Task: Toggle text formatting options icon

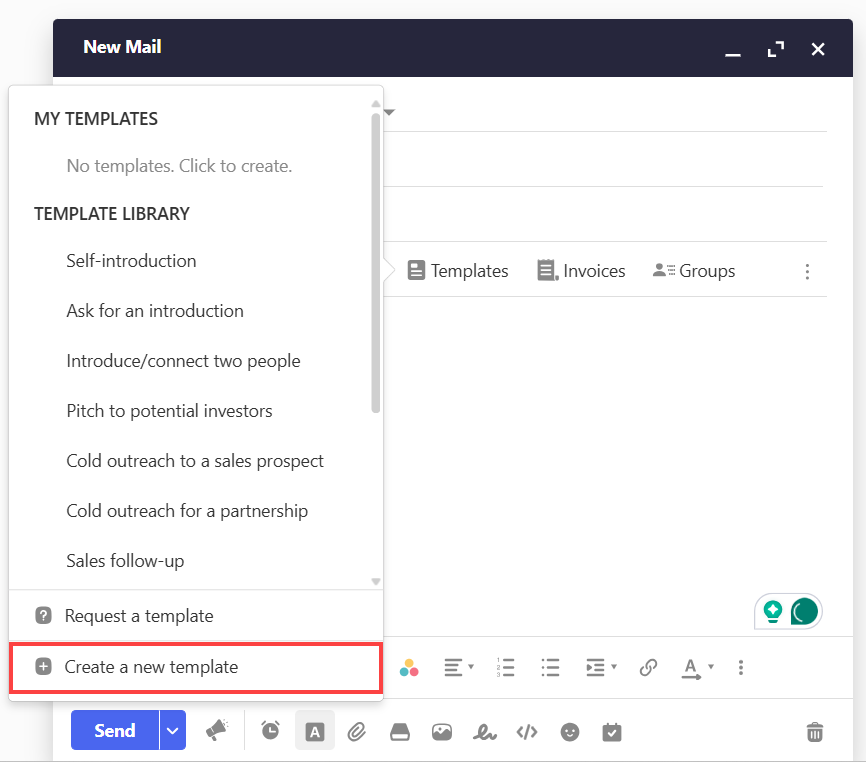Action: point(315,731)
